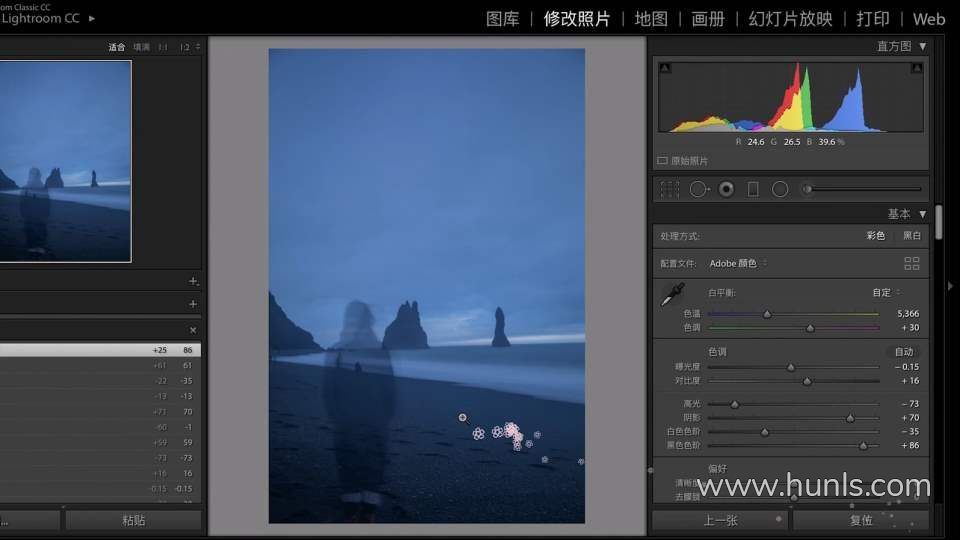Adjust the 白色色阶 whites slider
This screenshot has width=960, height=540.
[x=765, y=432]
